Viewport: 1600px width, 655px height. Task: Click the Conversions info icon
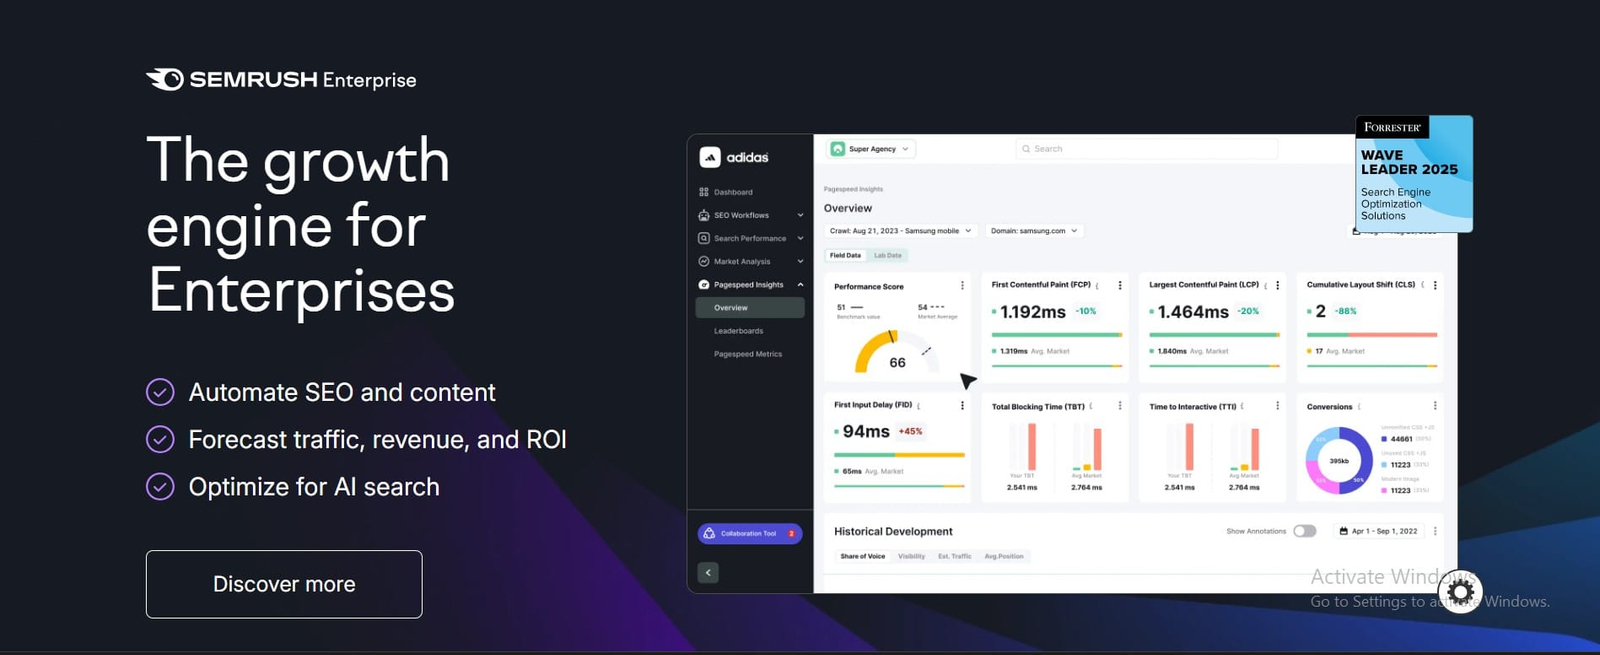pyautogui.click(x=1359, y=406)
